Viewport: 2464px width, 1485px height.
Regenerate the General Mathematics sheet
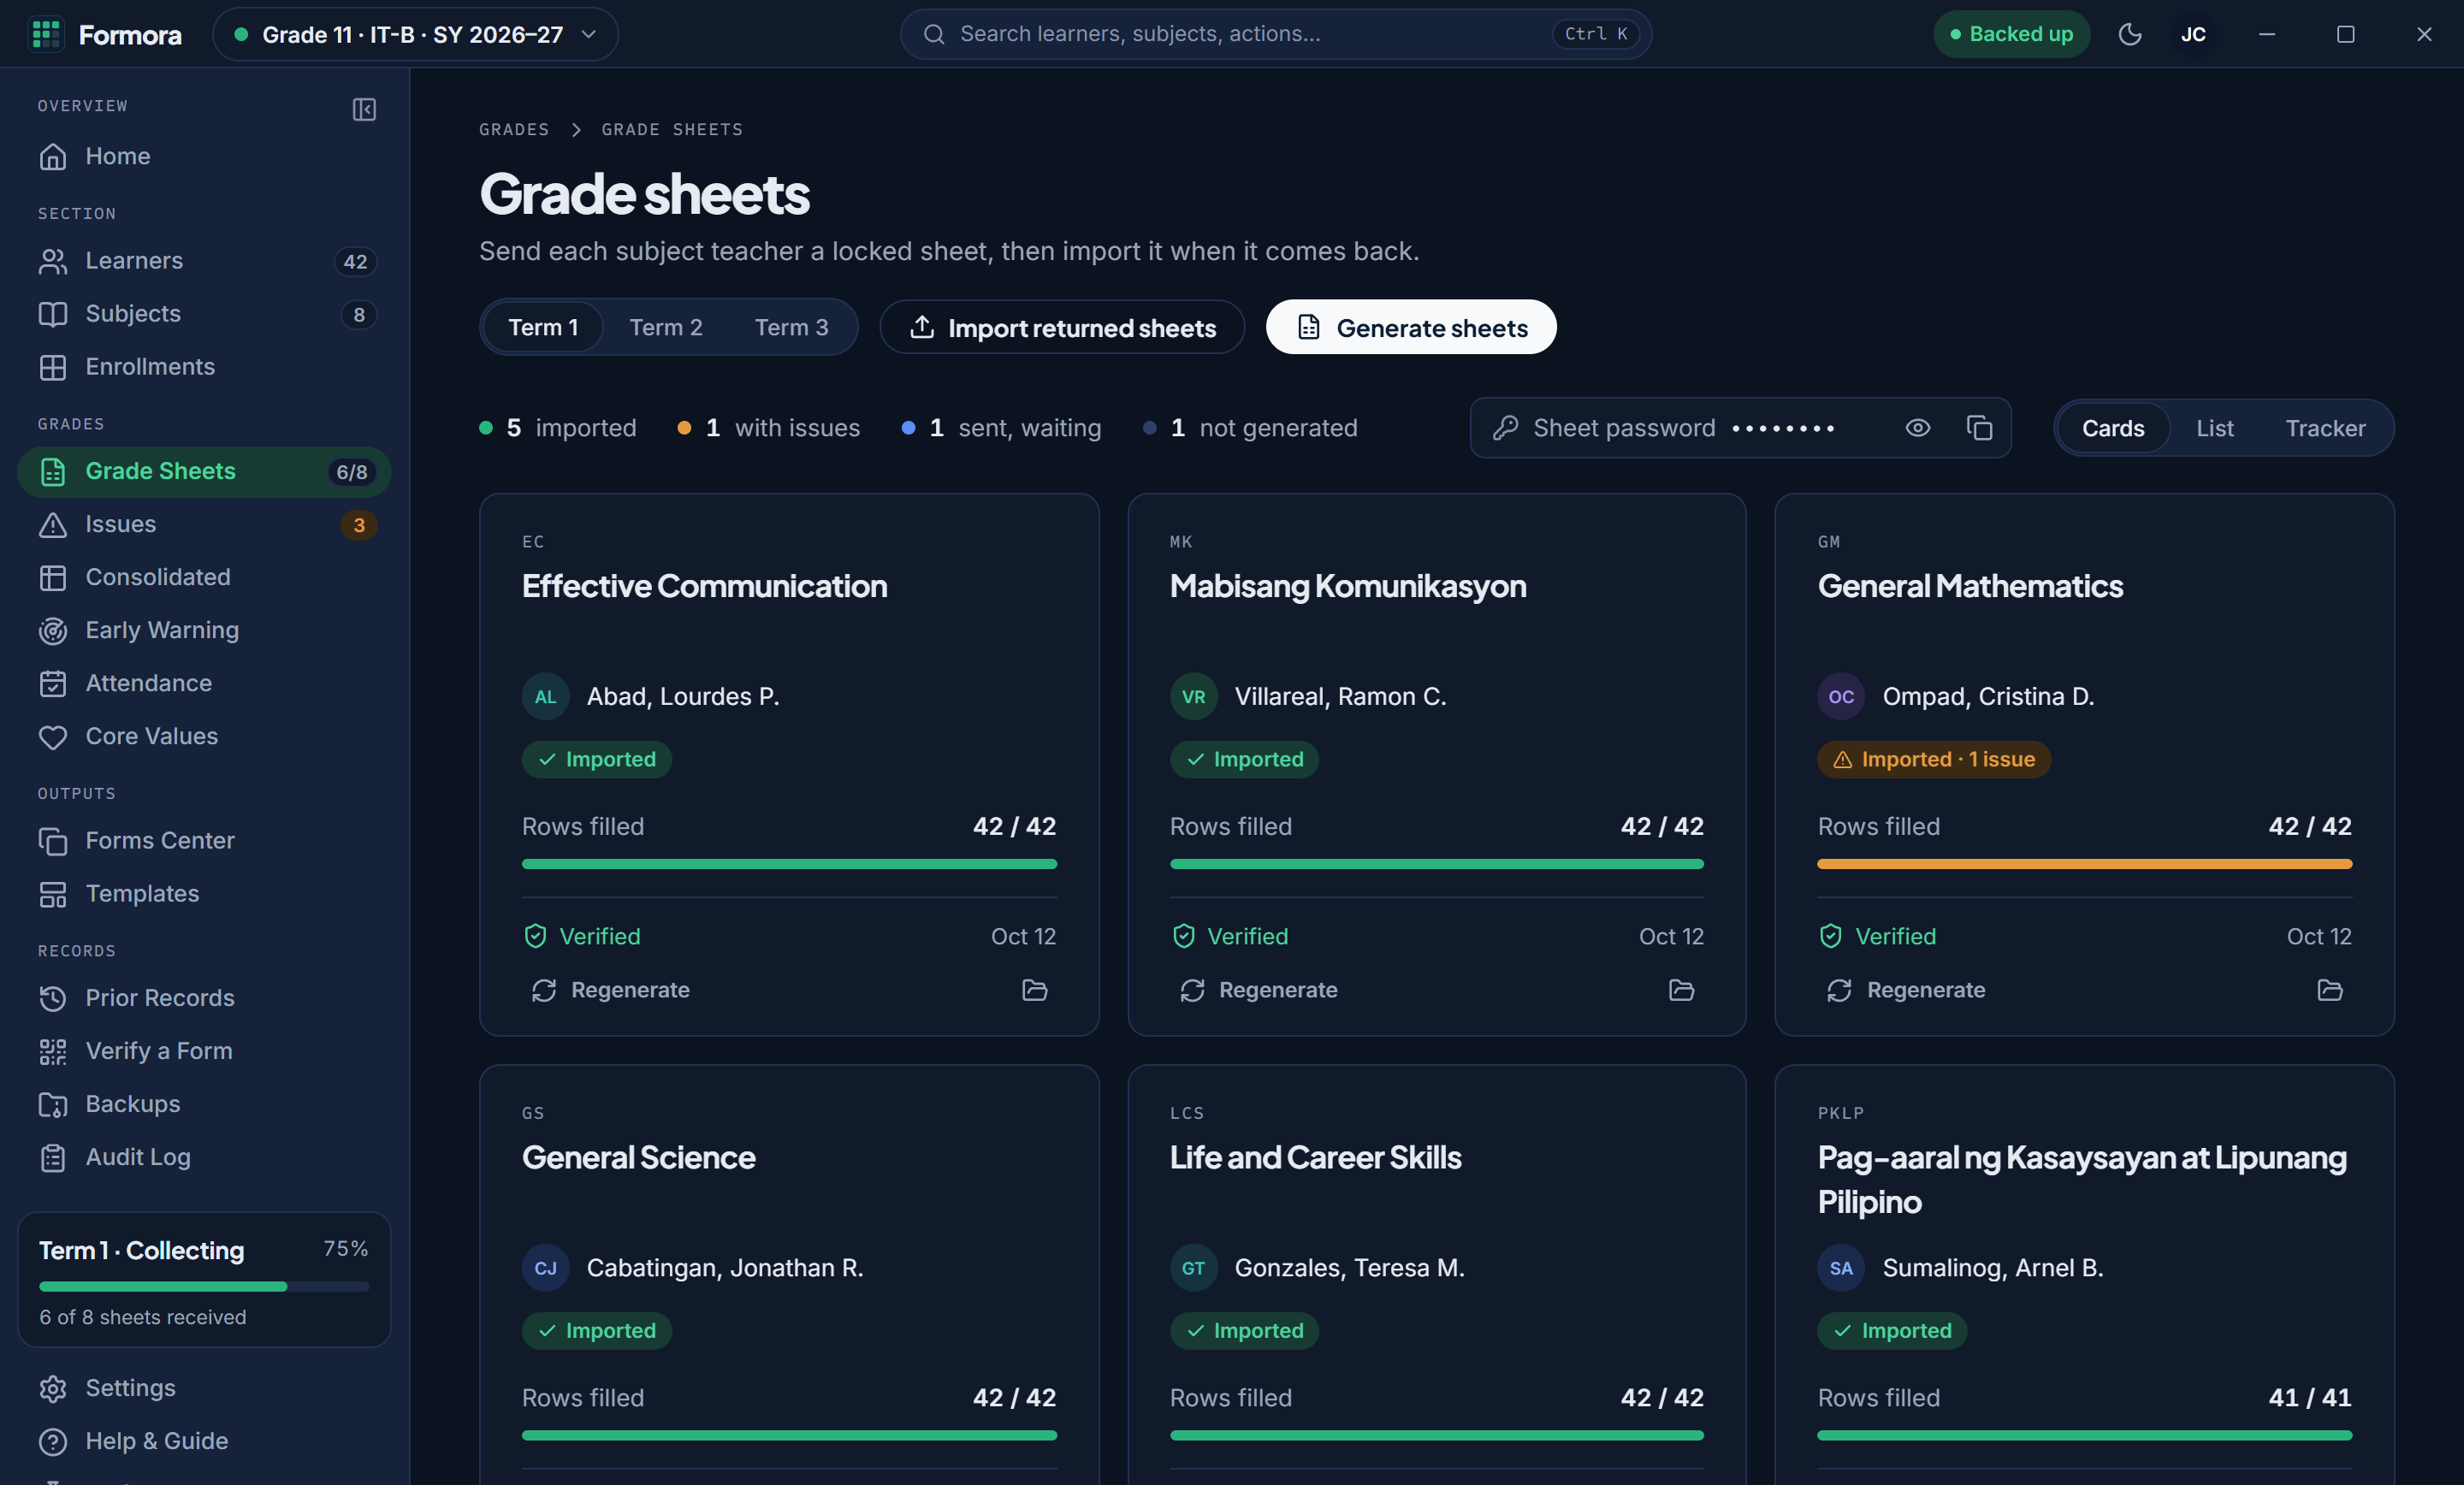pyautogui.click(x=1907, y=990)
